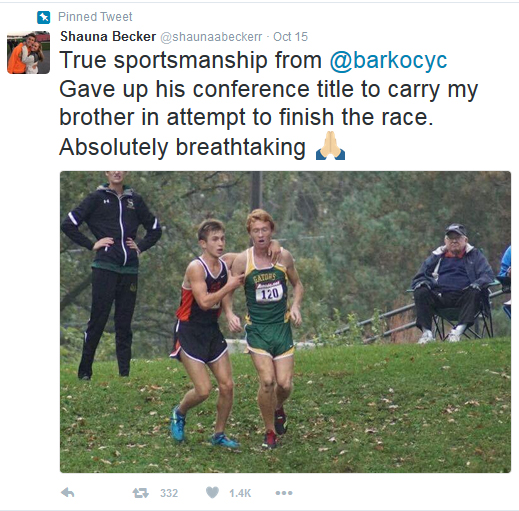Open Shauna Becker's profile avatar
Viewport: 519px width, 511px height.
click(28, 52)
